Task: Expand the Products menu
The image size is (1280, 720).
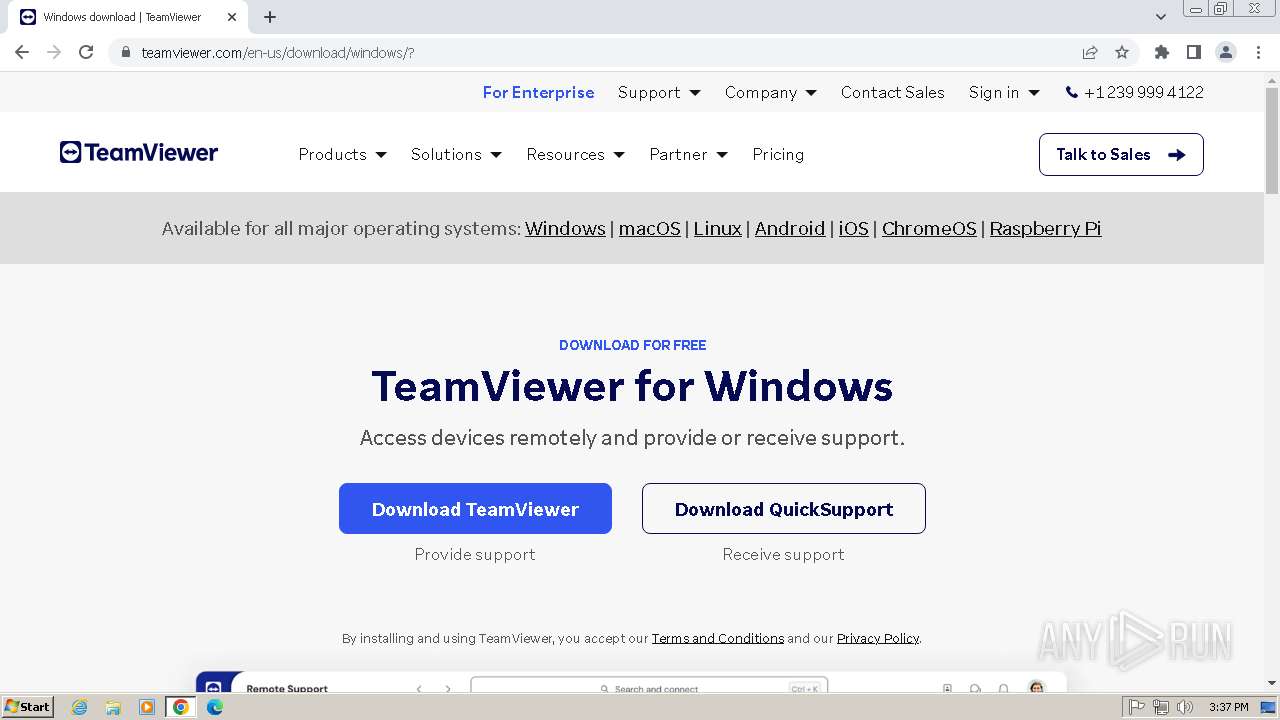Action: [x=342, y=154]
